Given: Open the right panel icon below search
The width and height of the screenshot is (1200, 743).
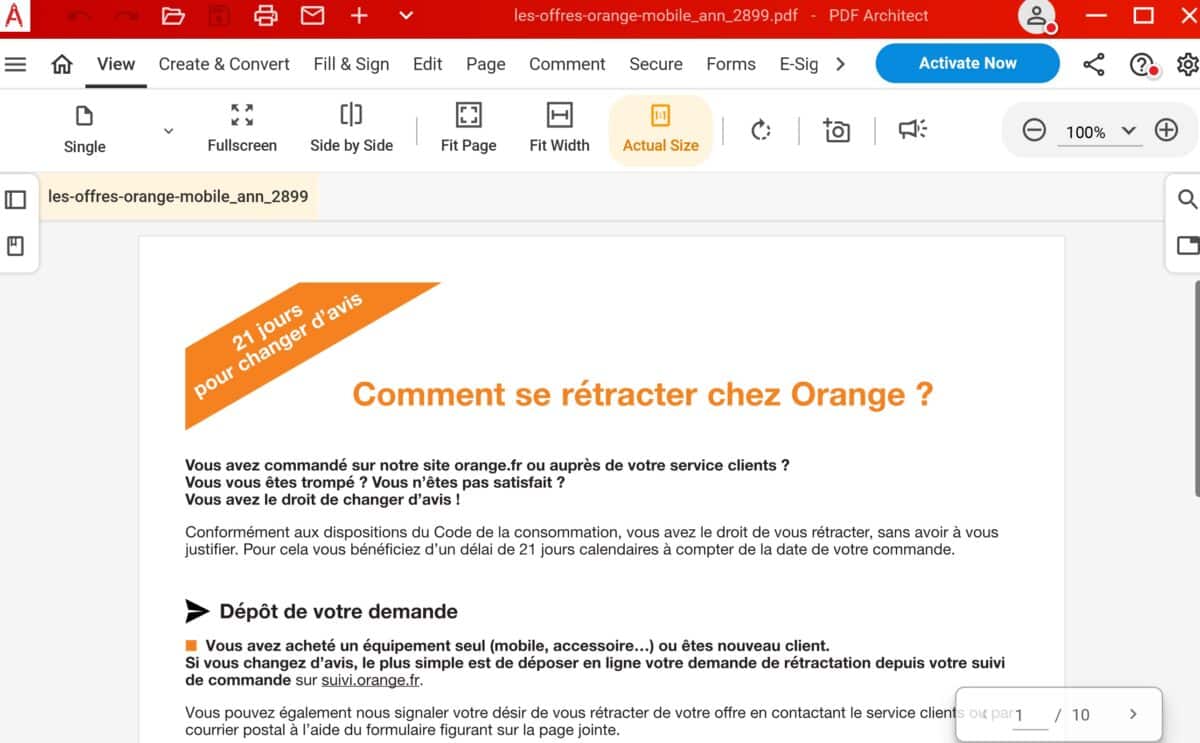Looking at the screenshot, I should 1187,246.
